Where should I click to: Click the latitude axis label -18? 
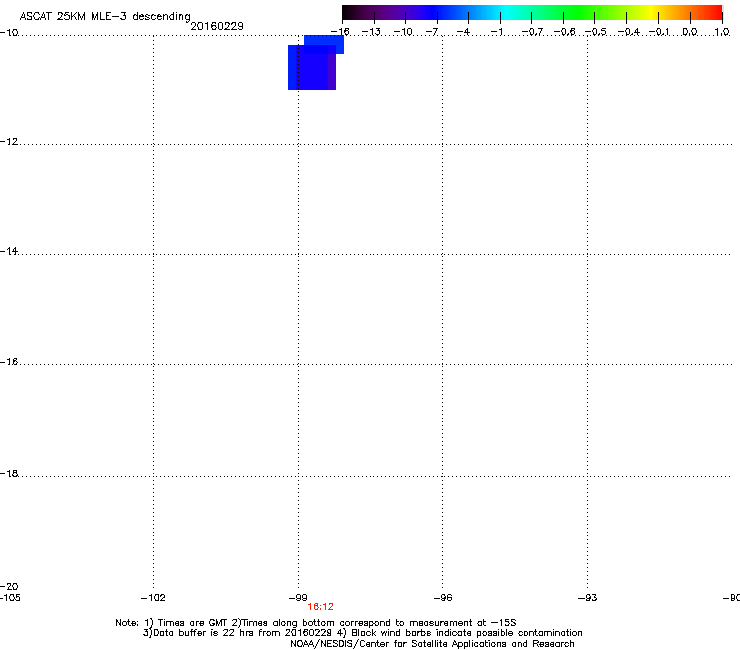click(9, 473)
